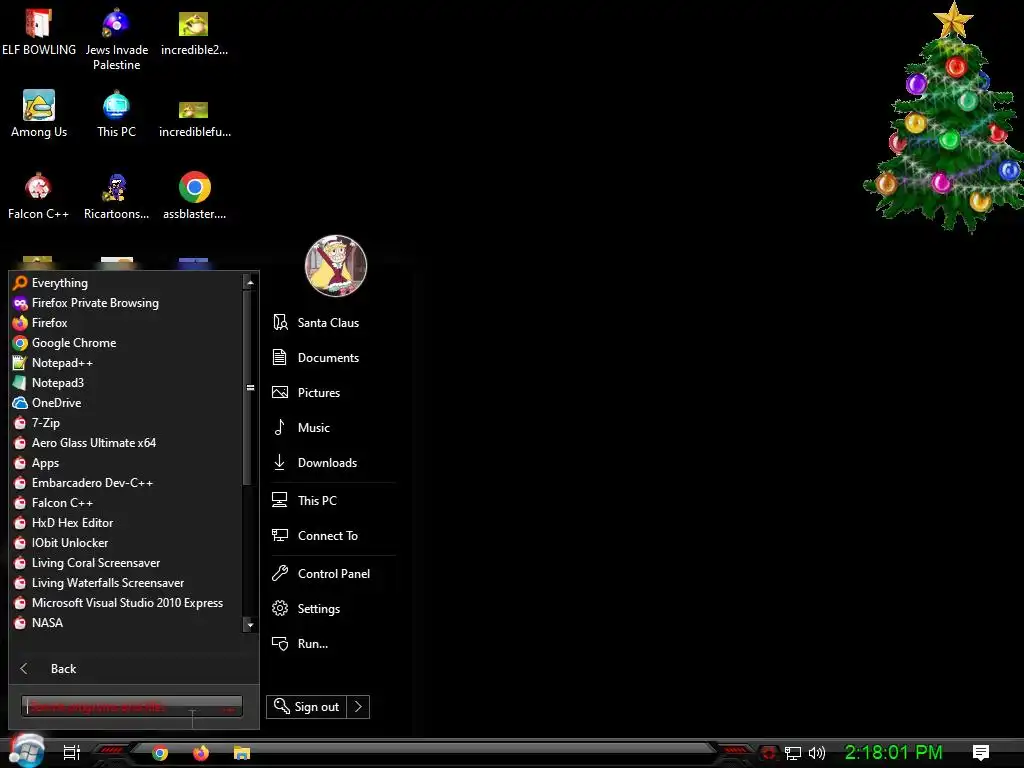Open ELF BOWLING desktop icon
Image resolution: width=1024 pixels, height=768 pixels.
[39, 32]
